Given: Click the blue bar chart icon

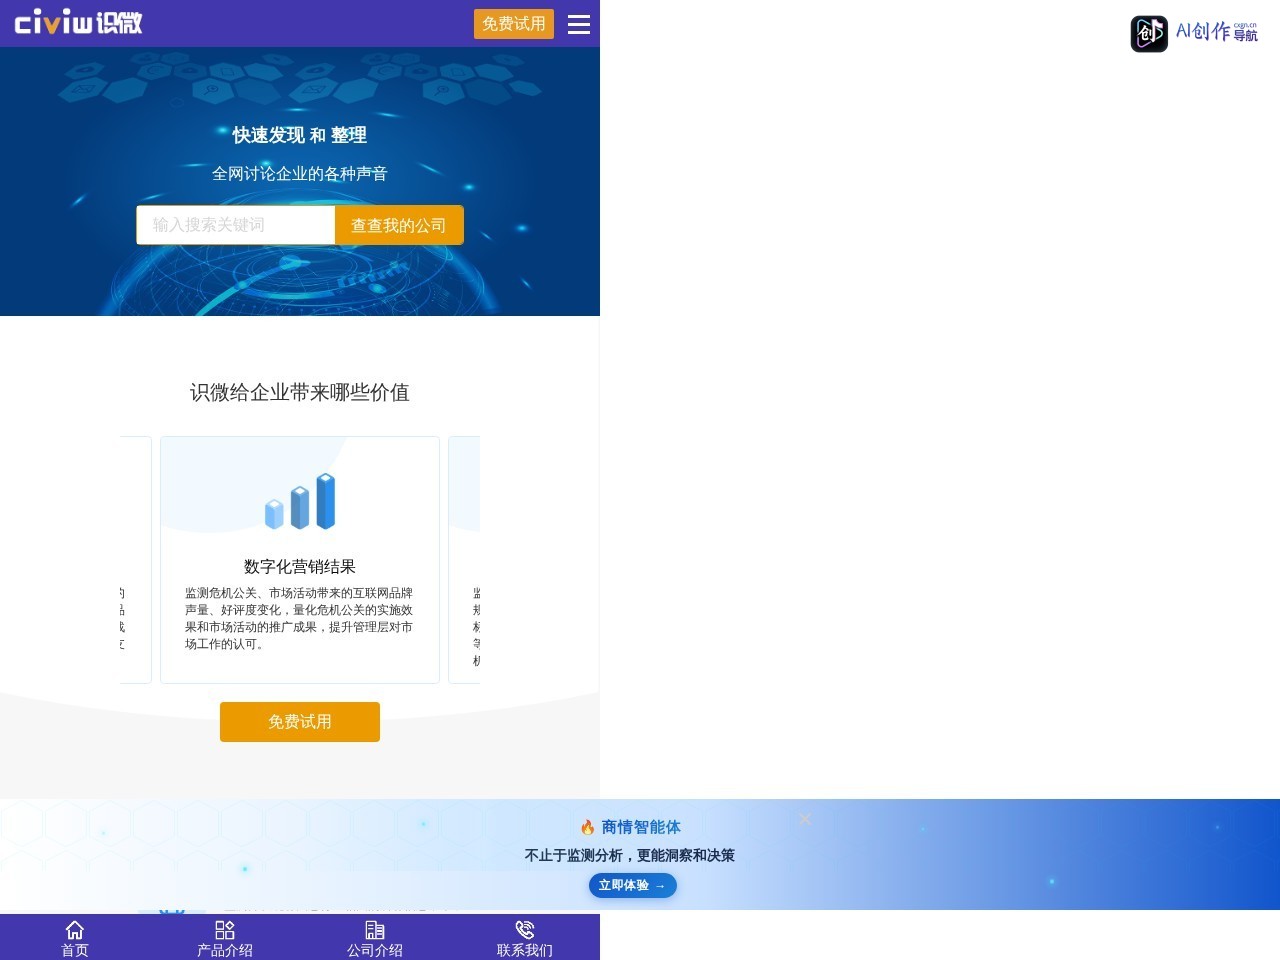Looking at the screenshot, I should [x=300, y=501].
